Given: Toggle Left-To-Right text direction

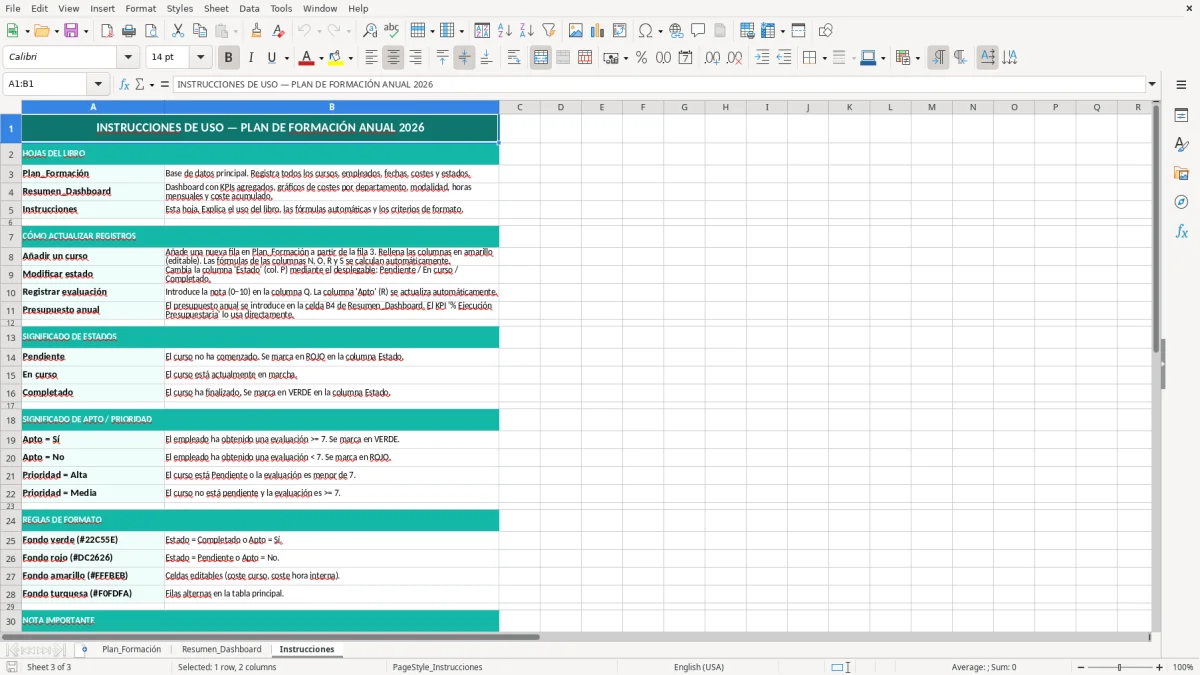Looking at the screenshot, I should click(938, 58).
